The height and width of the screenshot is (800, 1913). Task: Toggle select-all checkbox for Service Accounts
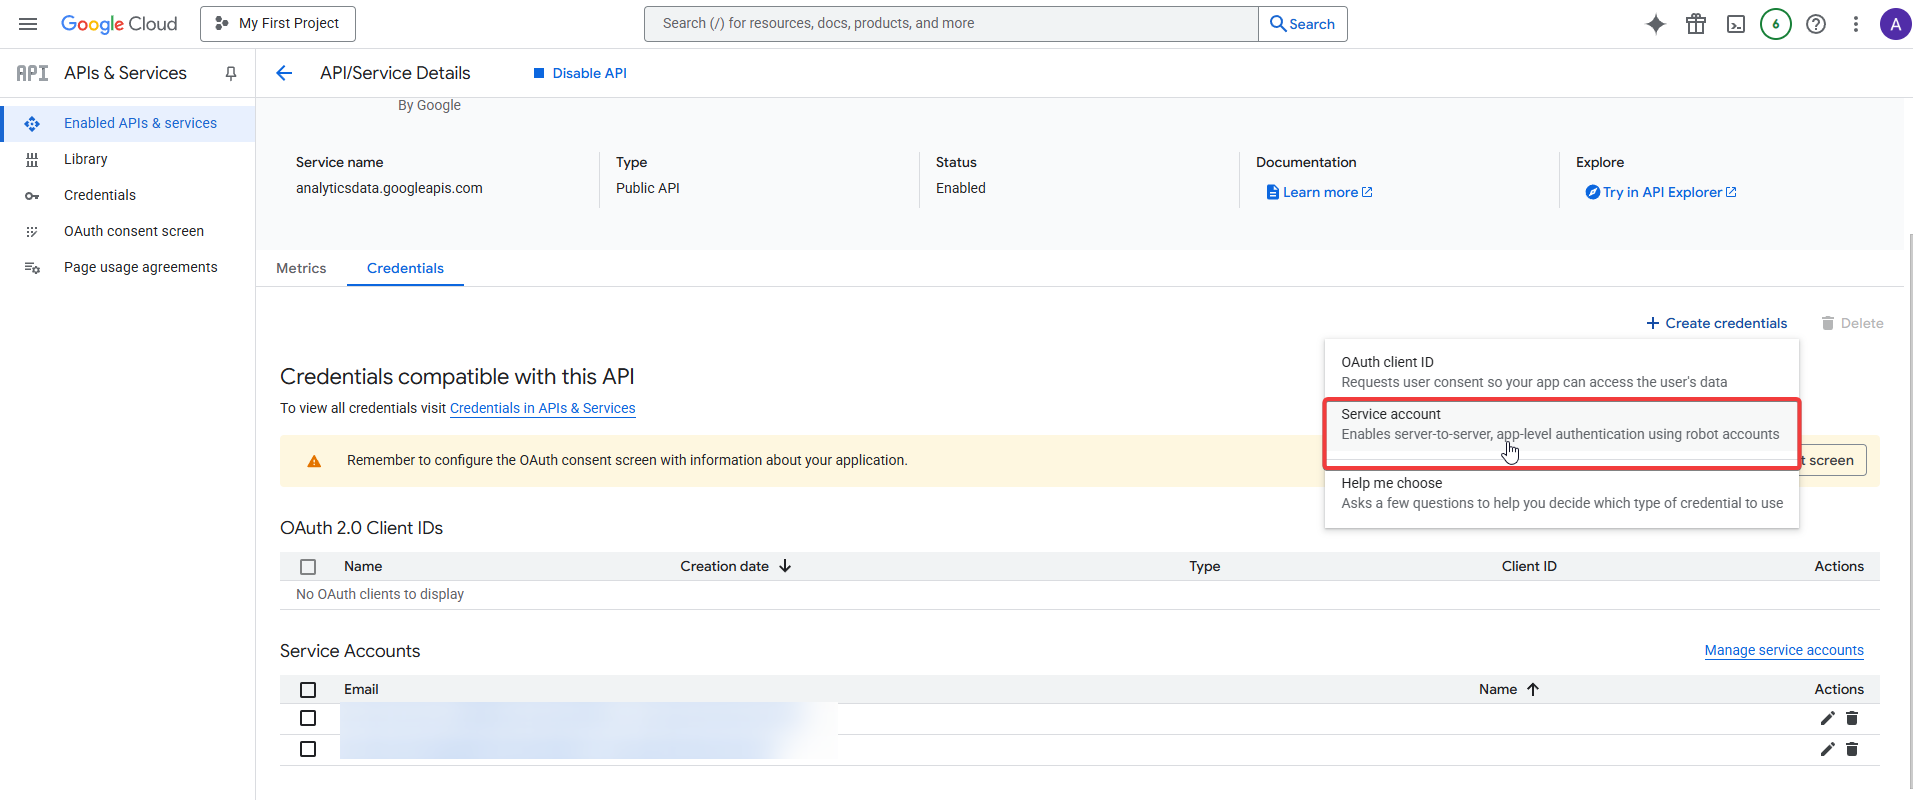tap(308, 690)
